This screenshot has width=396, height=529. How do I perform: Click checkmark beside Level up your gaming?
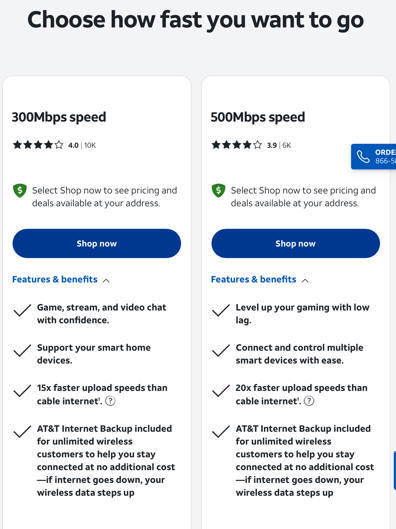pos(221,310)
